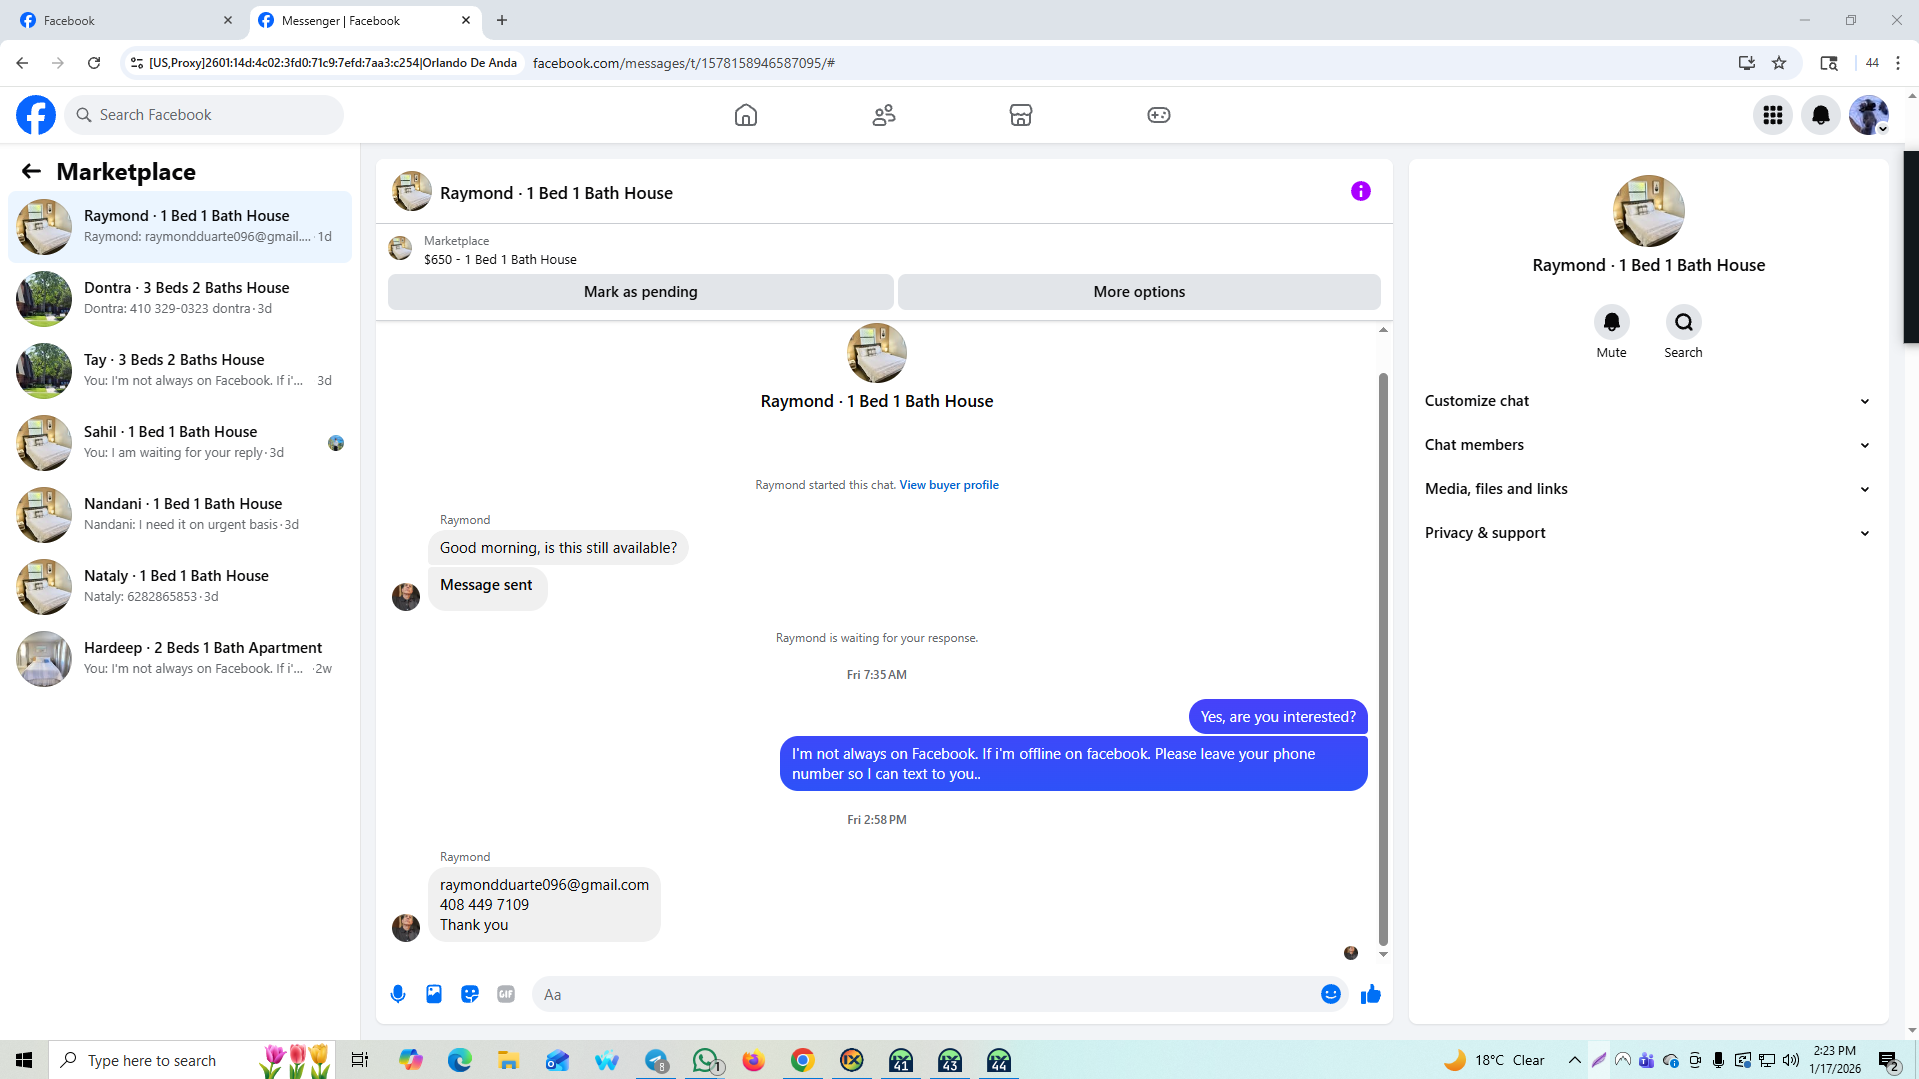
Task: Go back using the Marketplace arrow
Action: [x=31, y=171]
